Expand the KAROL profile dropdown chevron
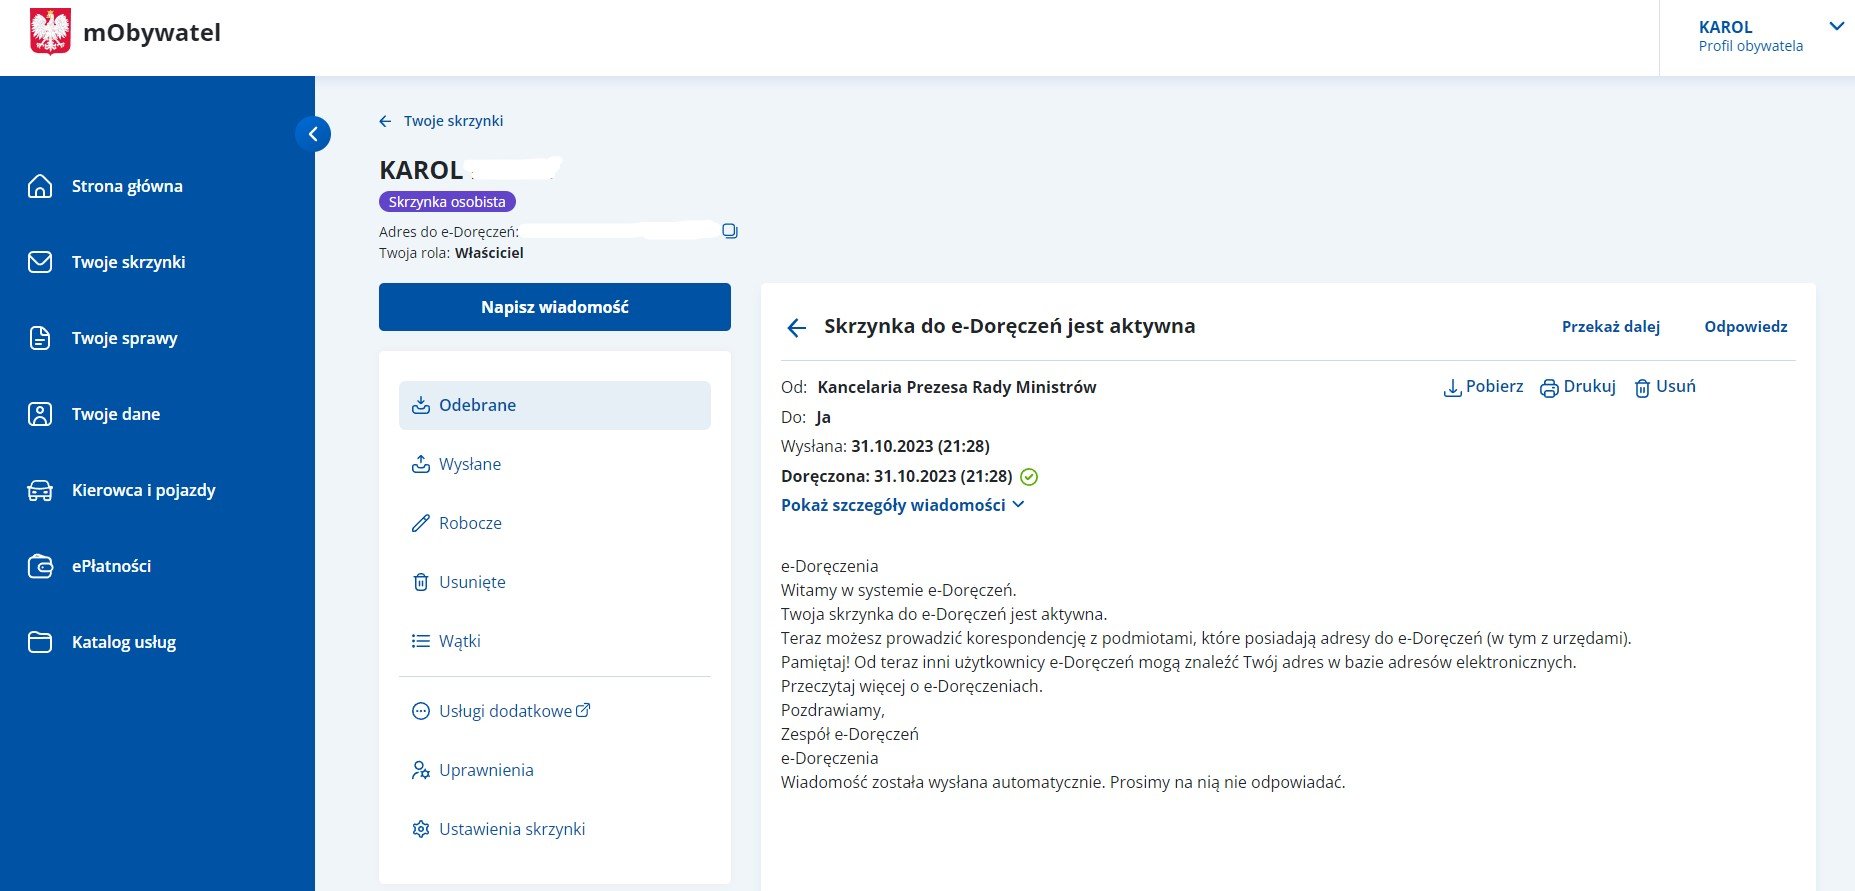This screenshot has width=1855, height=891. pyautogui.click(x=1836, y=27)
